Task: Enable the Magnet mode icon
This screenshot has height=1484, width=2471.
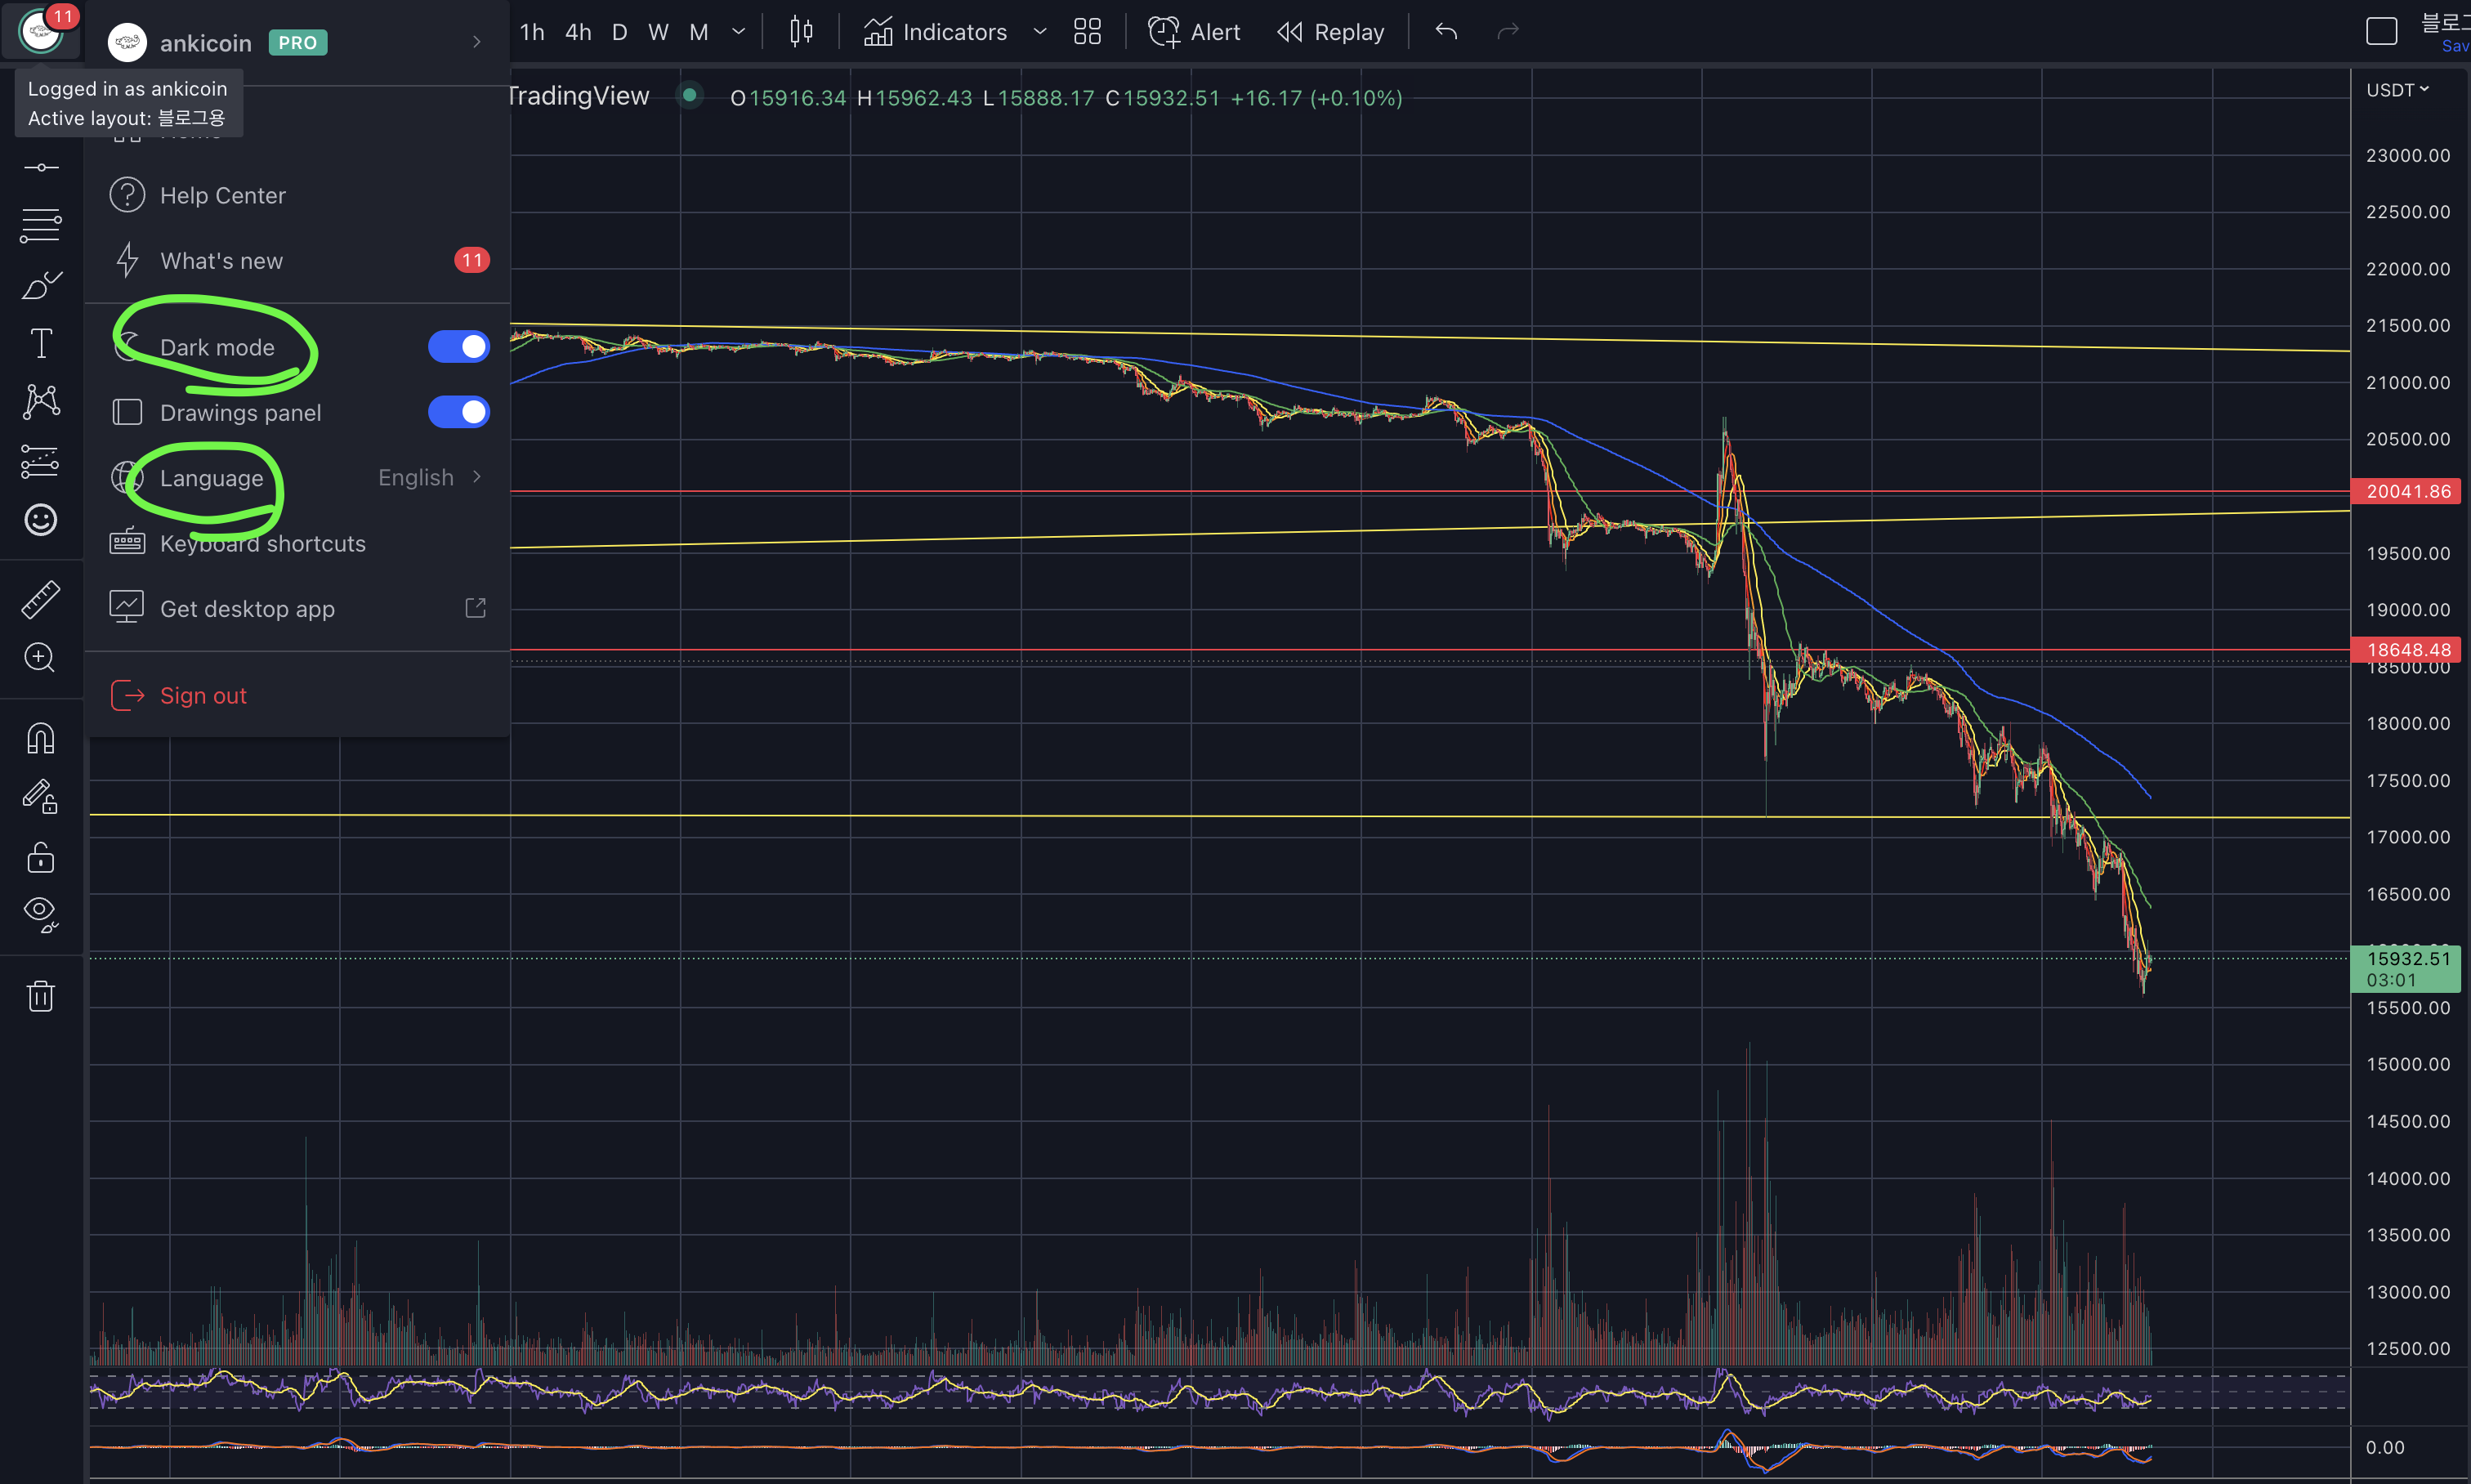Action: (41, 739)
